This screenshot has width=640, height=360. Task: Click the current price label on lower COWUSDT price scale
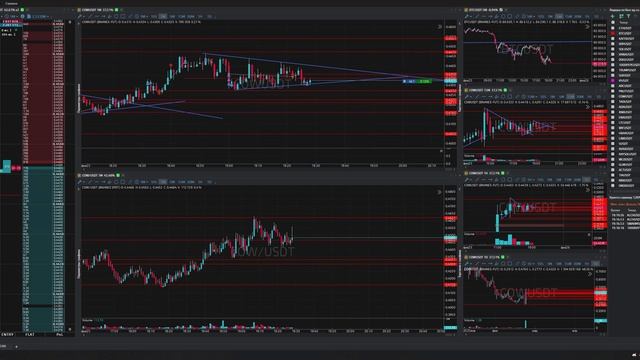[x=451, y=238]
